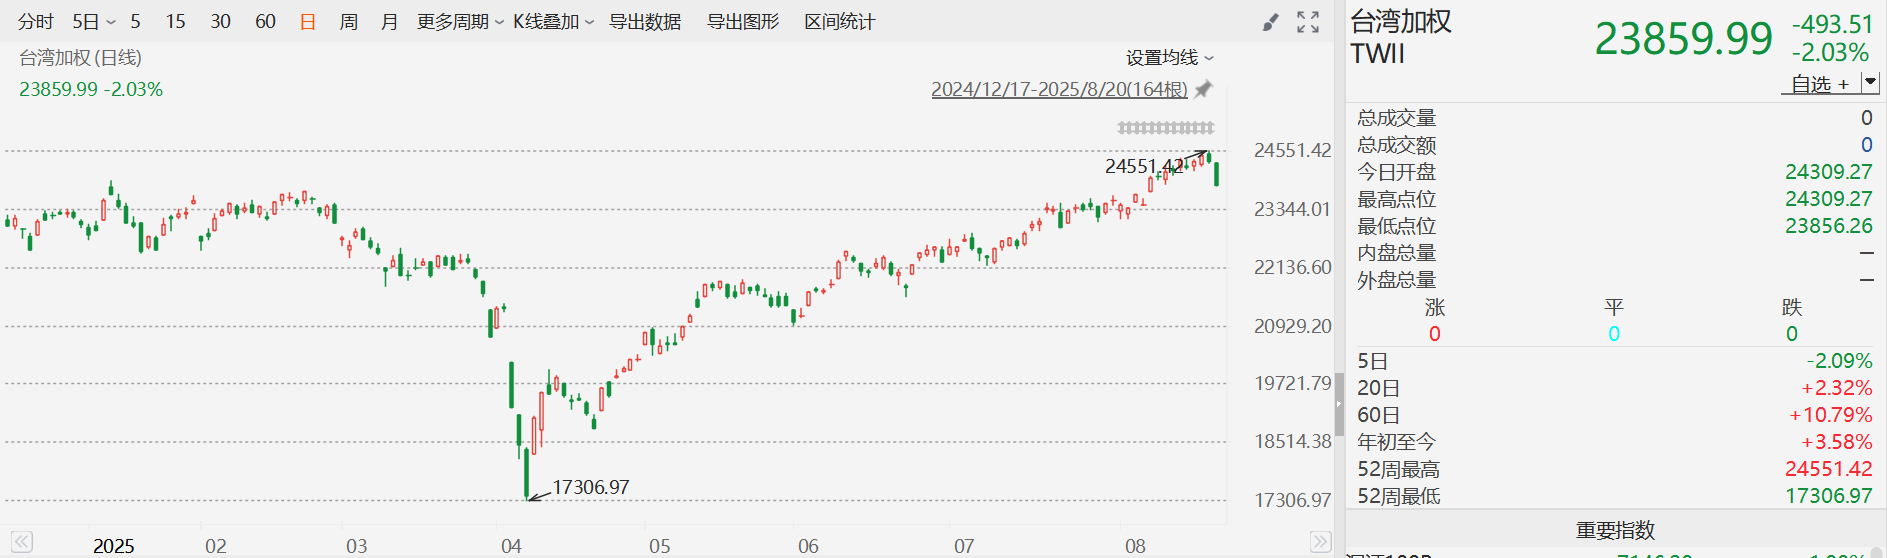
Task: Add index via 自选 + button
Action: pos(1820,84)
